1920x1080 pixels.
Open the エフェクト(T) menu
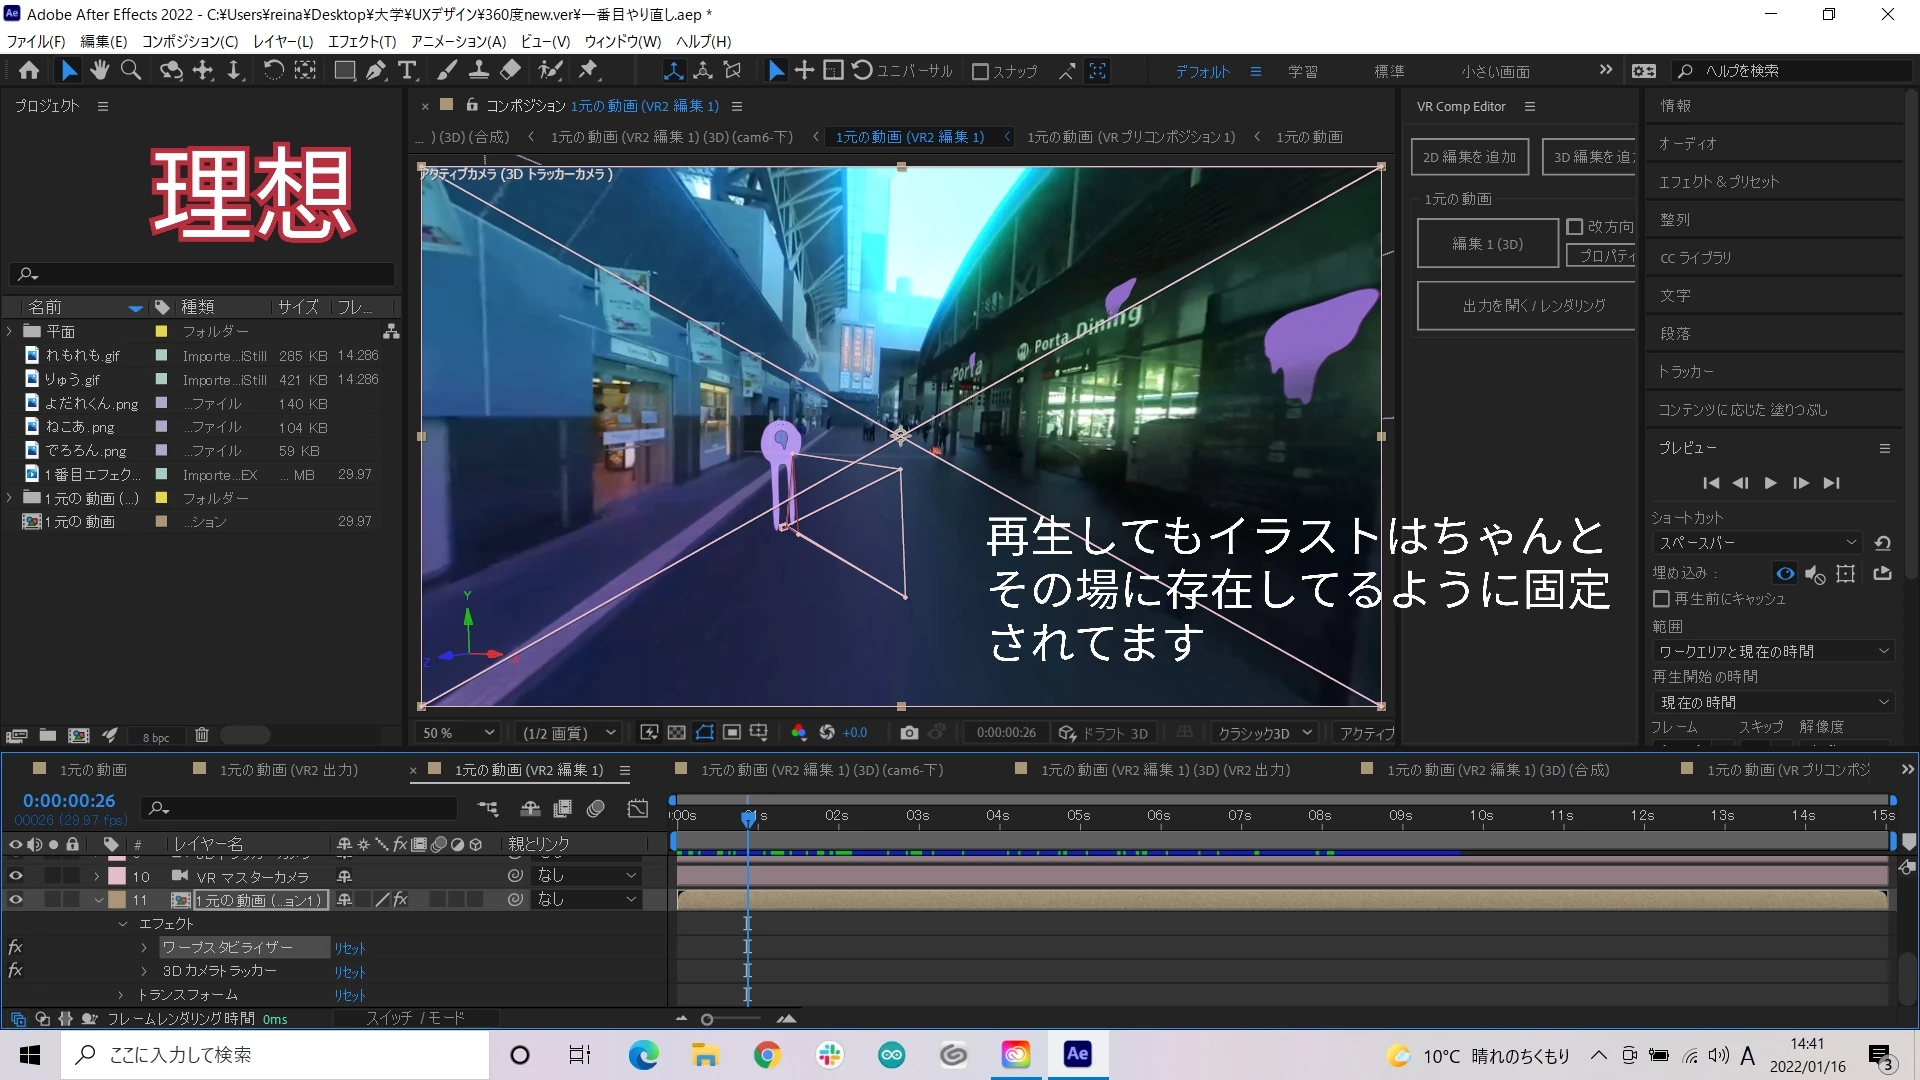[x=361, y=41]
